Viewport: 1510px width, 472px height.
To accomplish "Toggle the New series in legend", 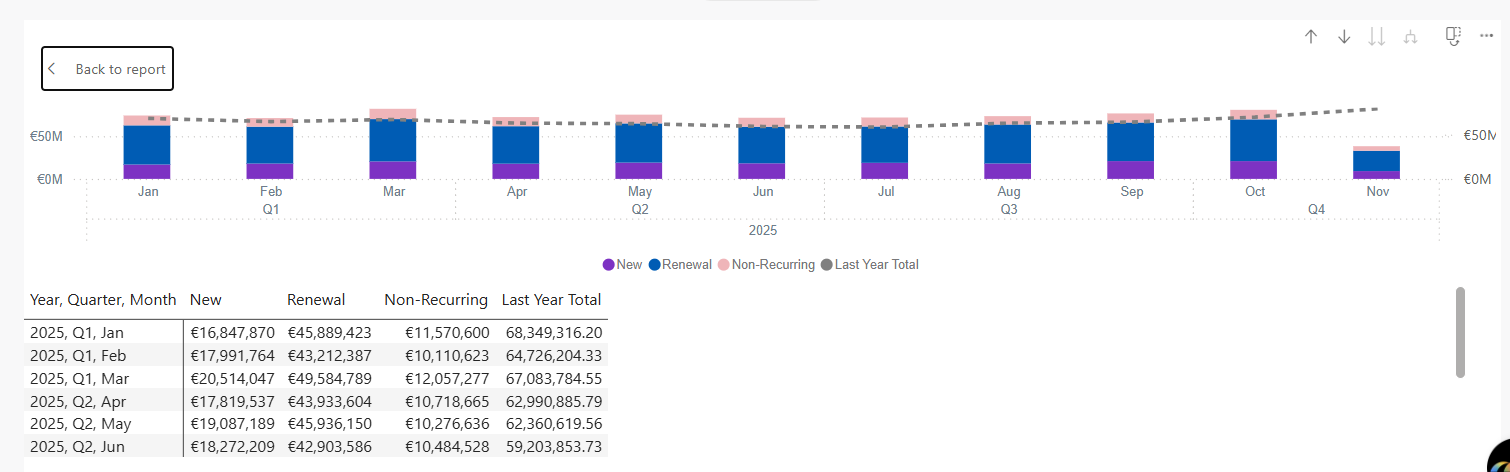I will click(622, 265).
